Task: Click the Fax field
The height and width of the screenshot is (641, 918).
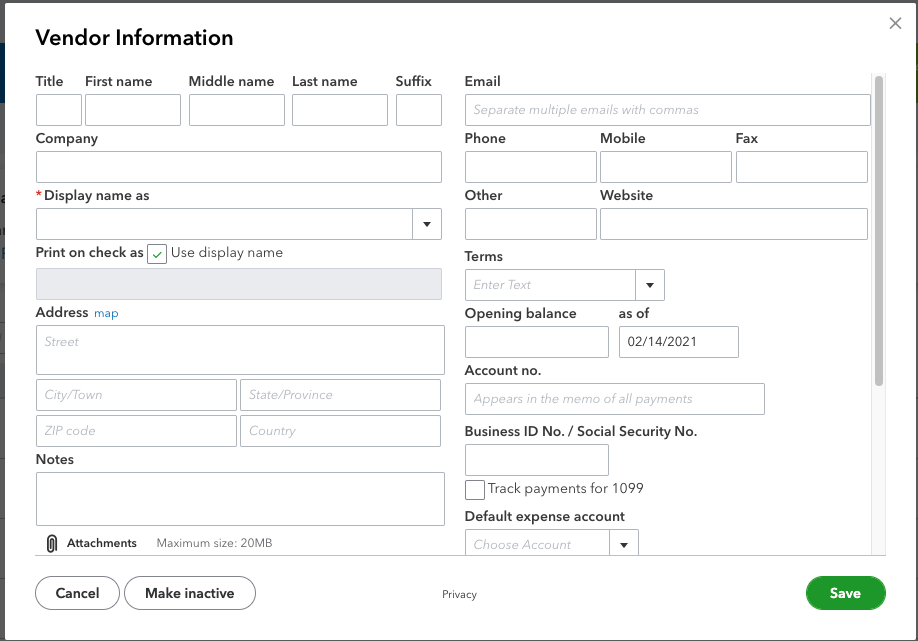Action: [801, 167]
